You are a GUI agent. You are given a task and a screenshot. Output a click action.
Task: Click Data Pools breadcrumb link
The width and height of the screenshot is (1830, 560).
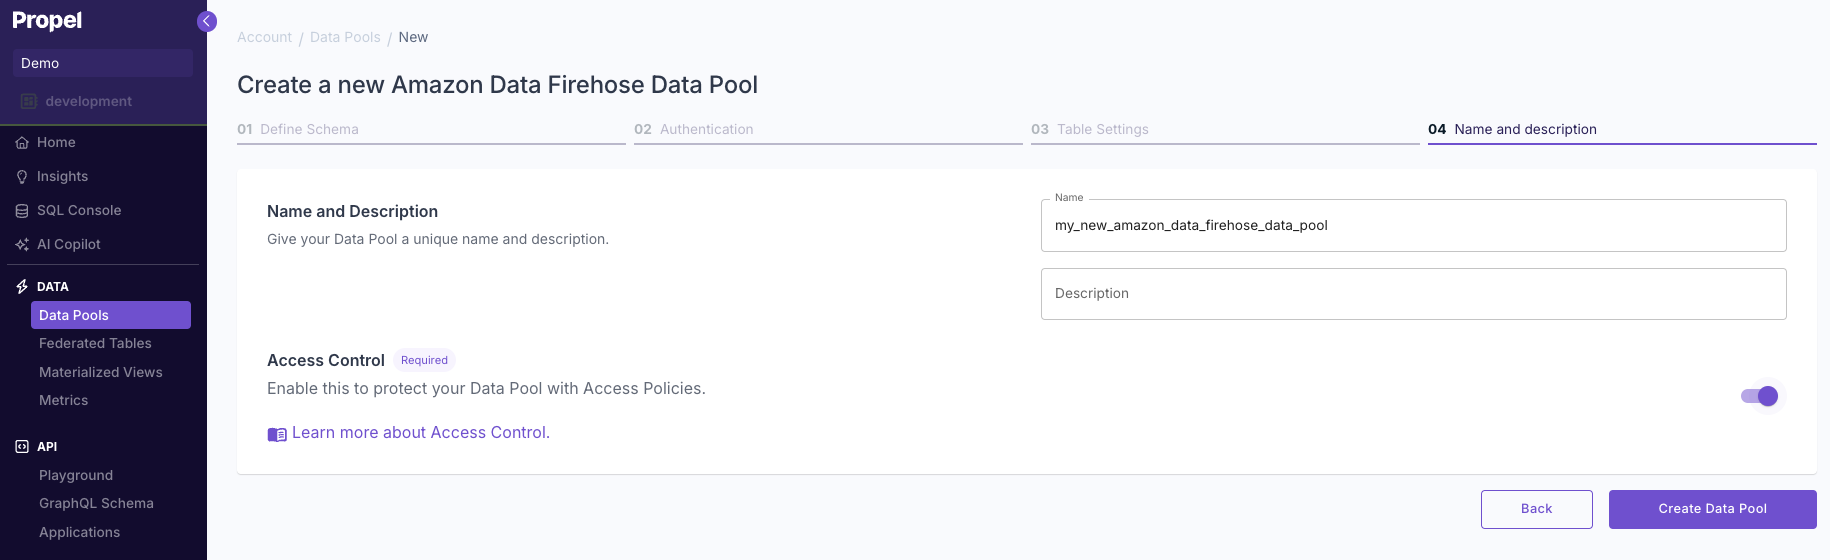345,37
